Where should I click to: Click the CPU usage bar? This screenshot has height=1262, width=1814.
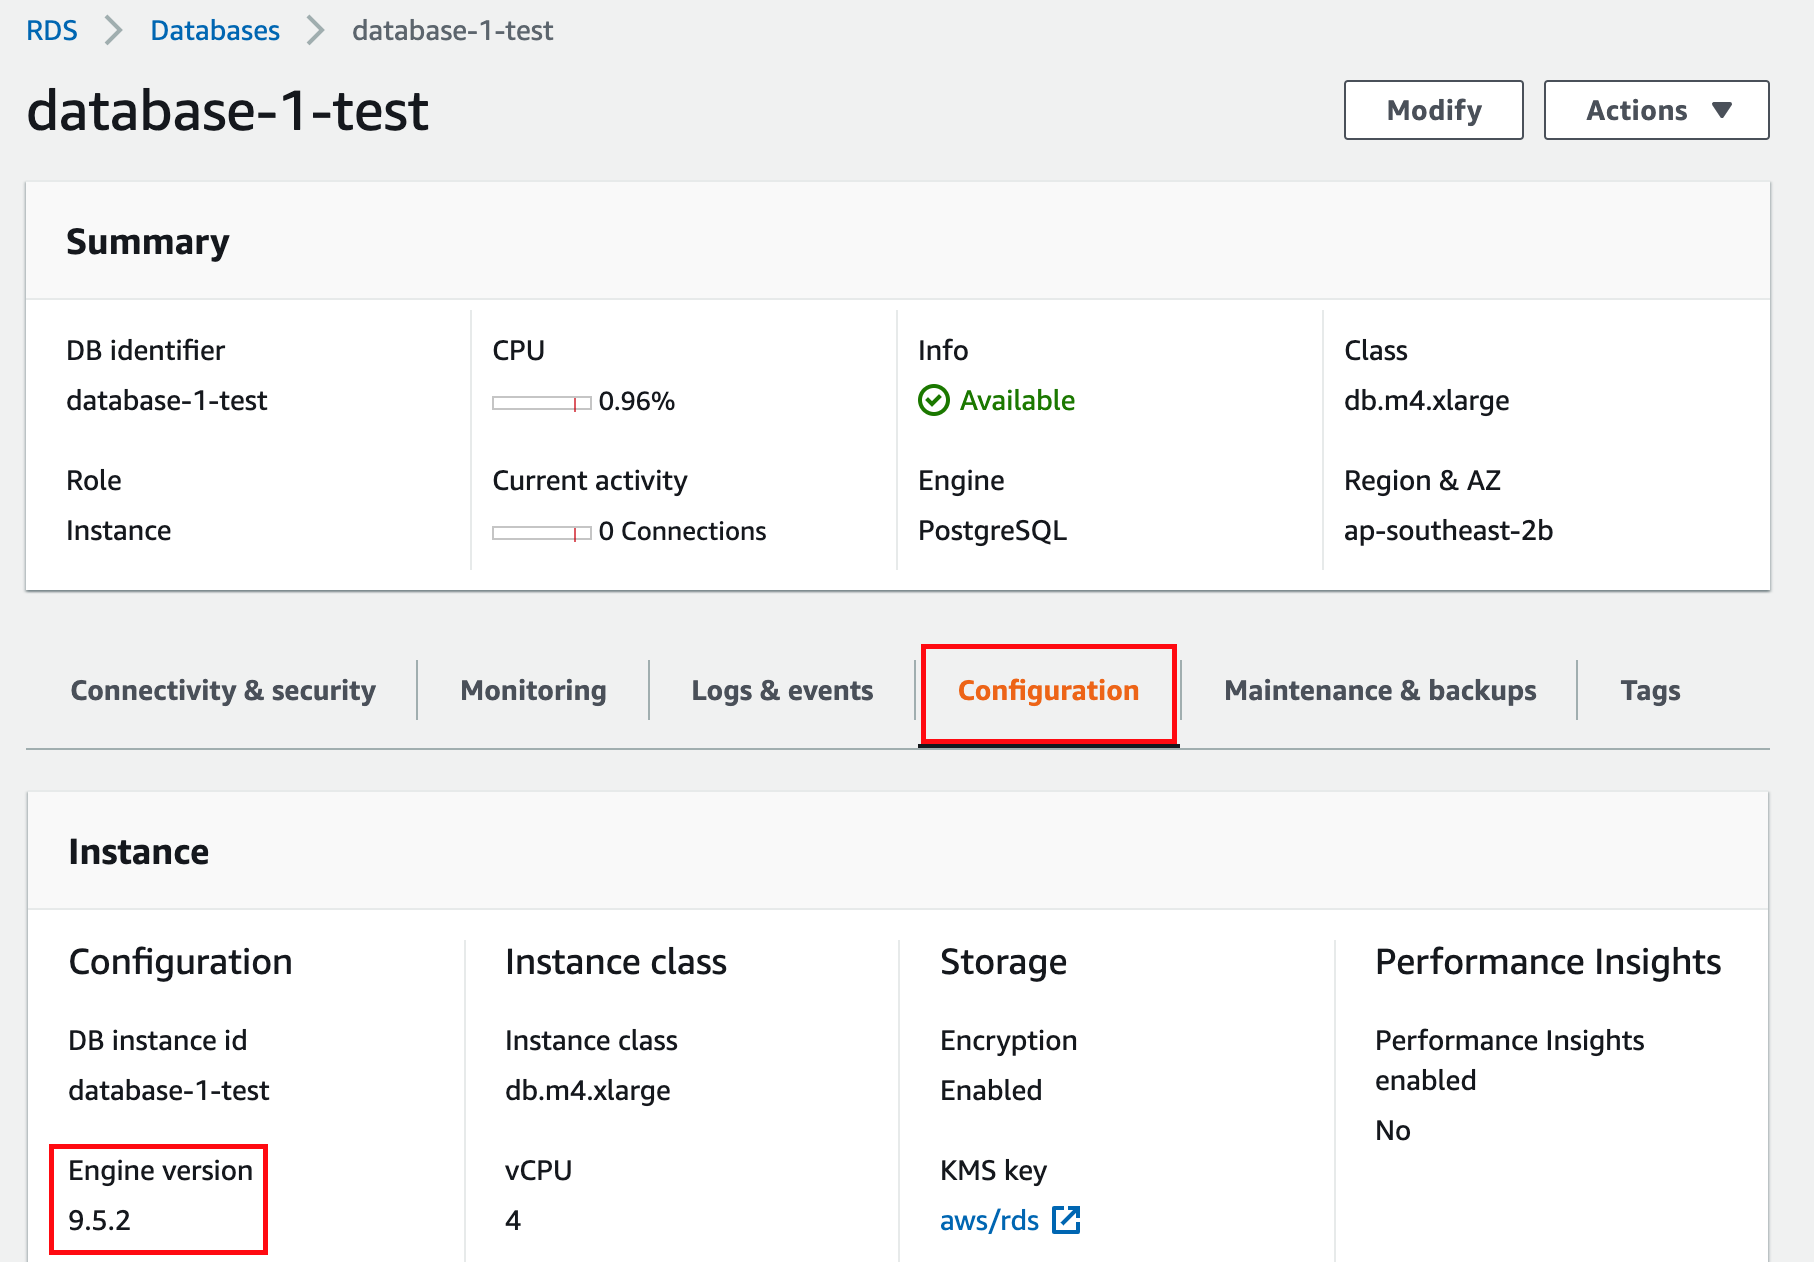coord(541,403)
